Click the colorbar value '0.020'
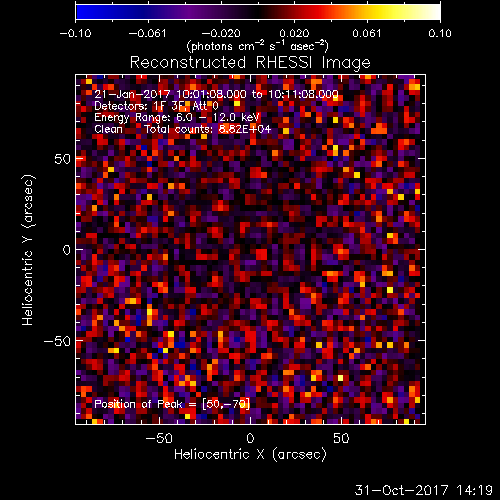This screenshot has width=500, height=500. pos(294,33)
